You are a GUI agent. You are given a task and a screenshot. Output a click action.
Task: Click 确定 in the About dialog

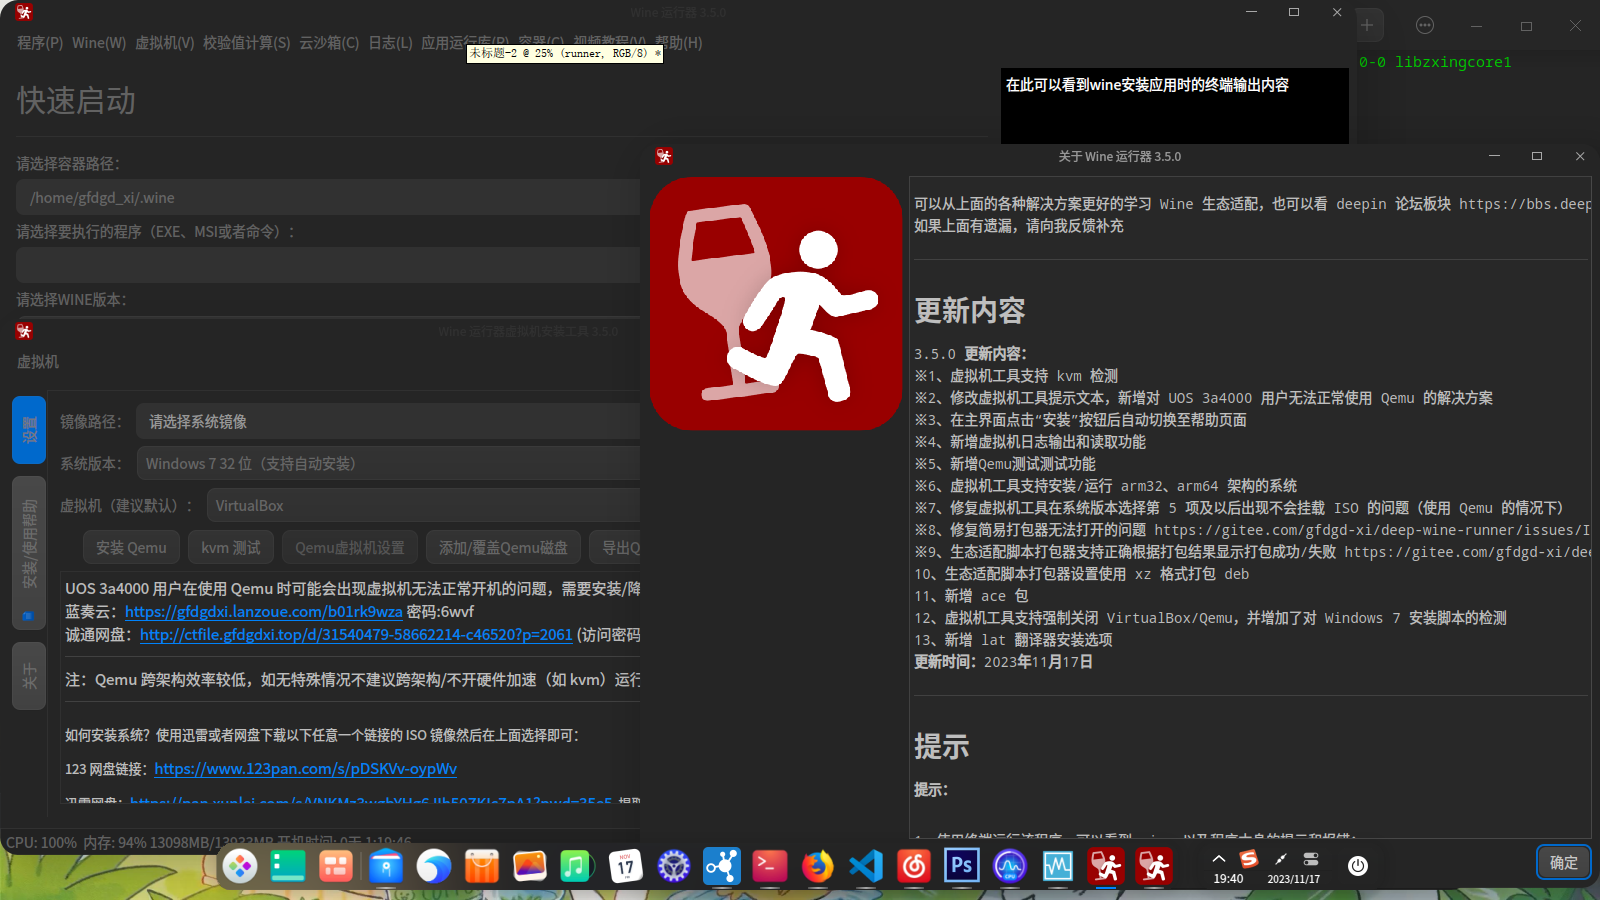[x=1564, y=863]
